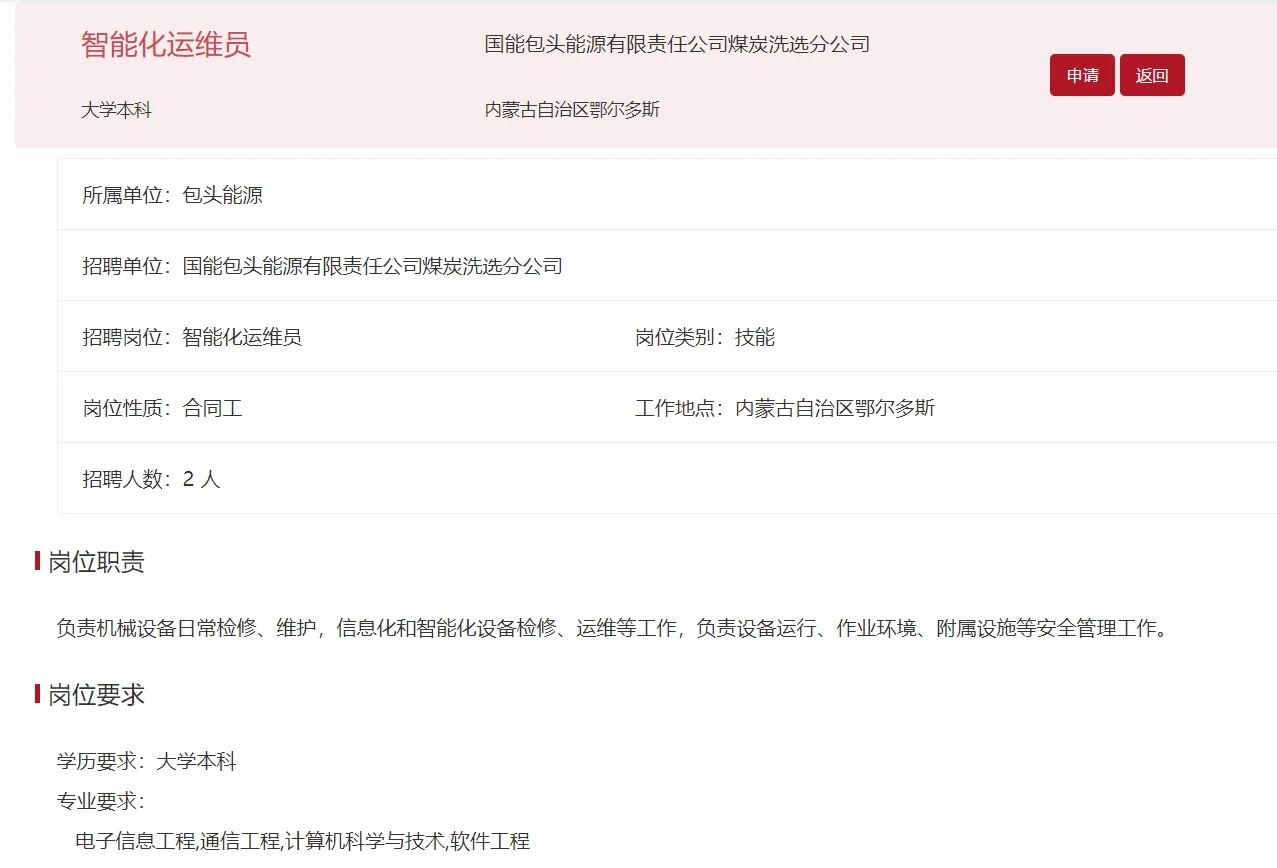This screenshot has height=868, width=1277.
Task: Click the 申请 apply button
Action: pos(1082,75)
